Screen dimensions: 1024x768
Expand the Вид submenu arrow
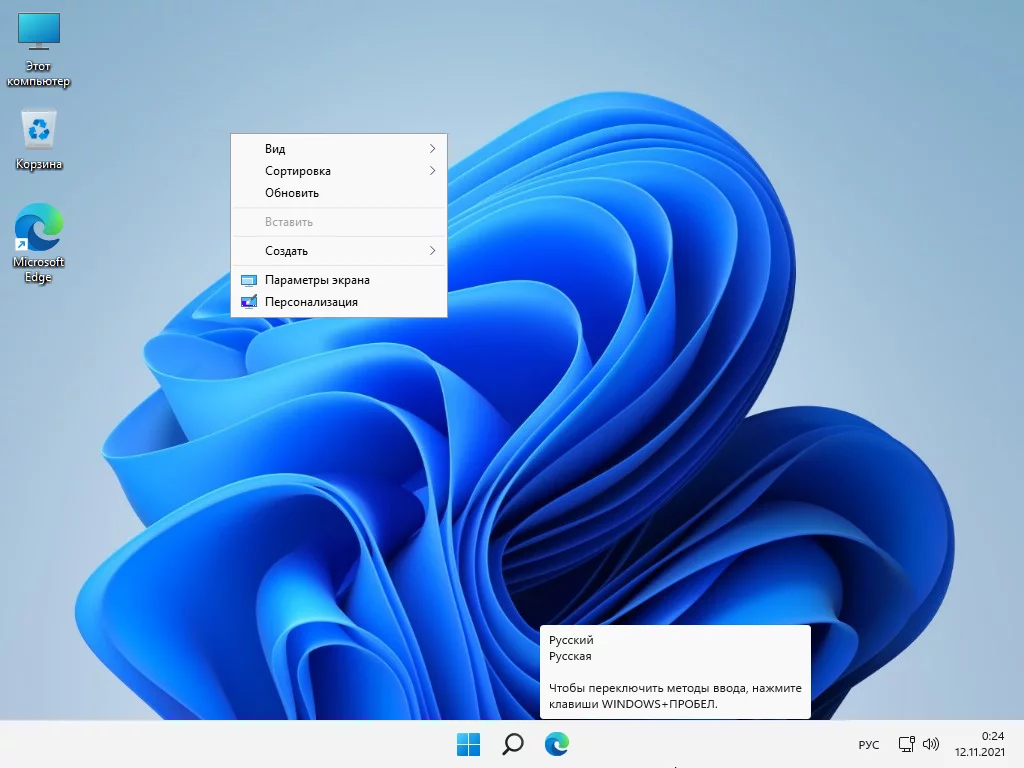pyautogui.click(x=432, y=149)
